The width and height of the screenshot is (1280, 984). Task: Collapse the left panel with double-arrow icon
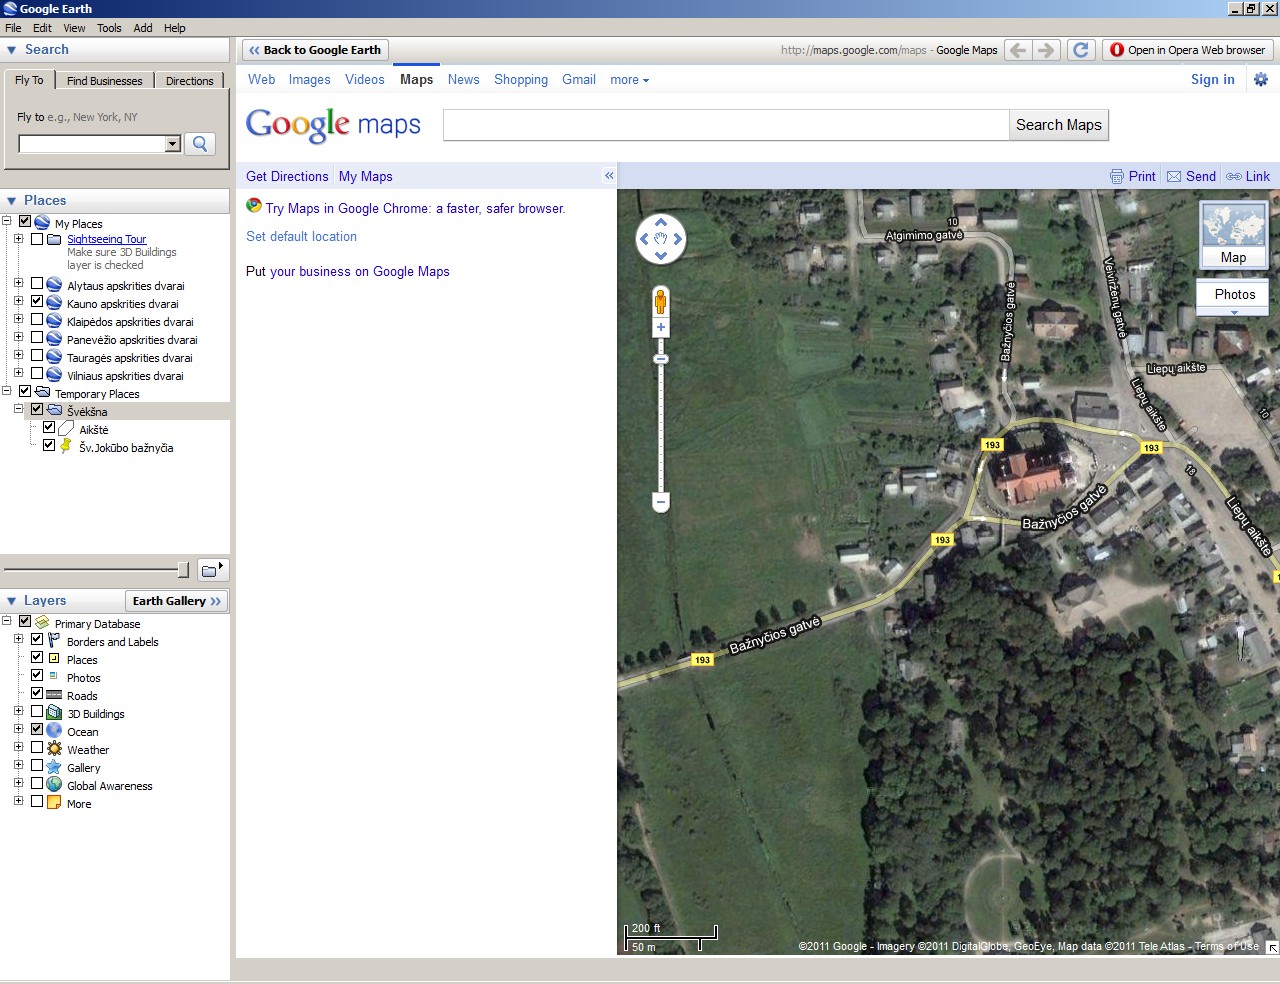click(609, 176)
